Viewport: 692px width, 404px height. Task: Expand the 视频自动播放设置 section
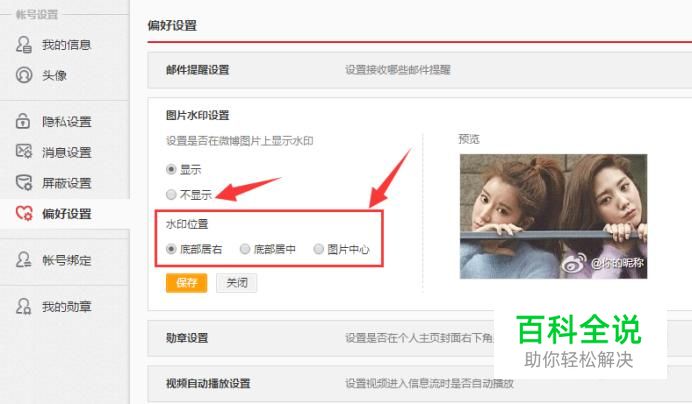(x=420, y=383)
